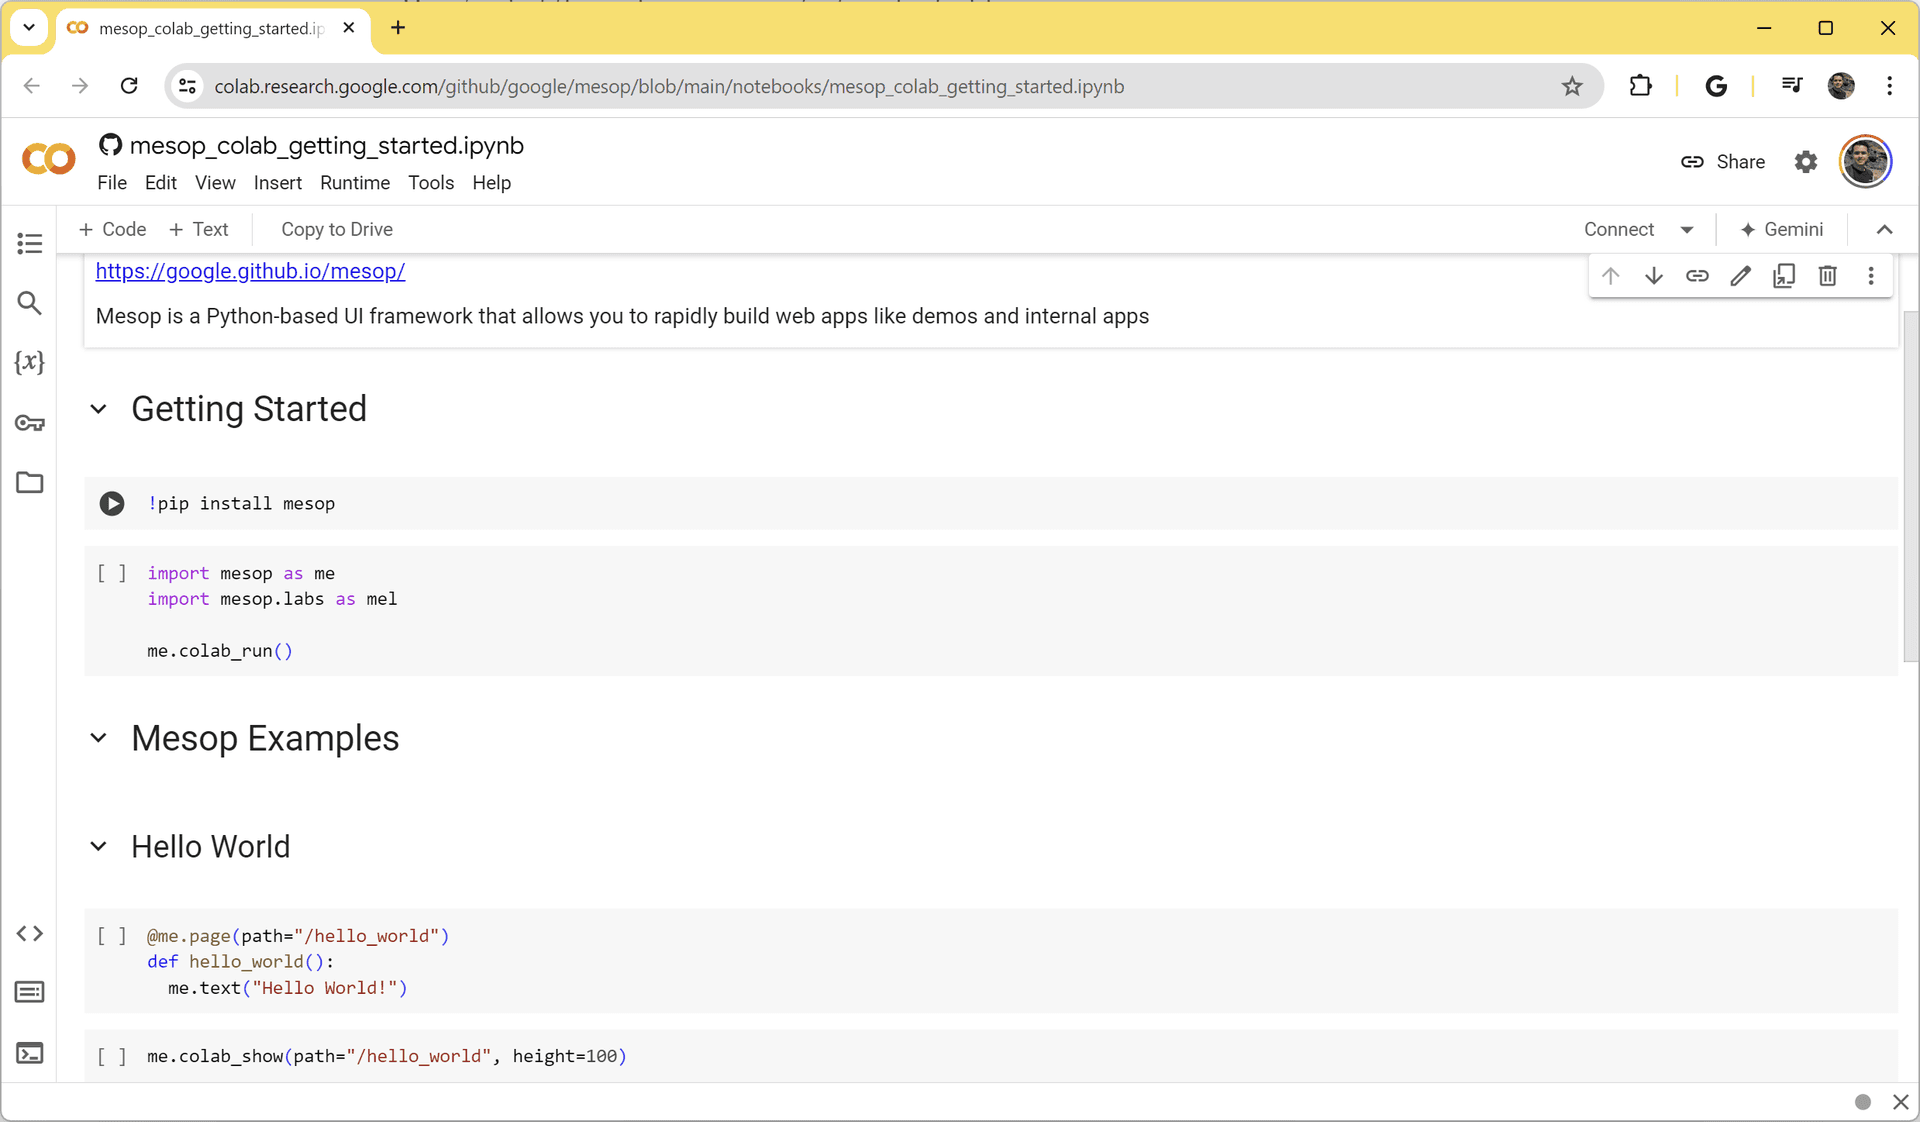Open the google.github.io/mesop link
This screenshot has width=1920, height=1122.
pos(250,271)
